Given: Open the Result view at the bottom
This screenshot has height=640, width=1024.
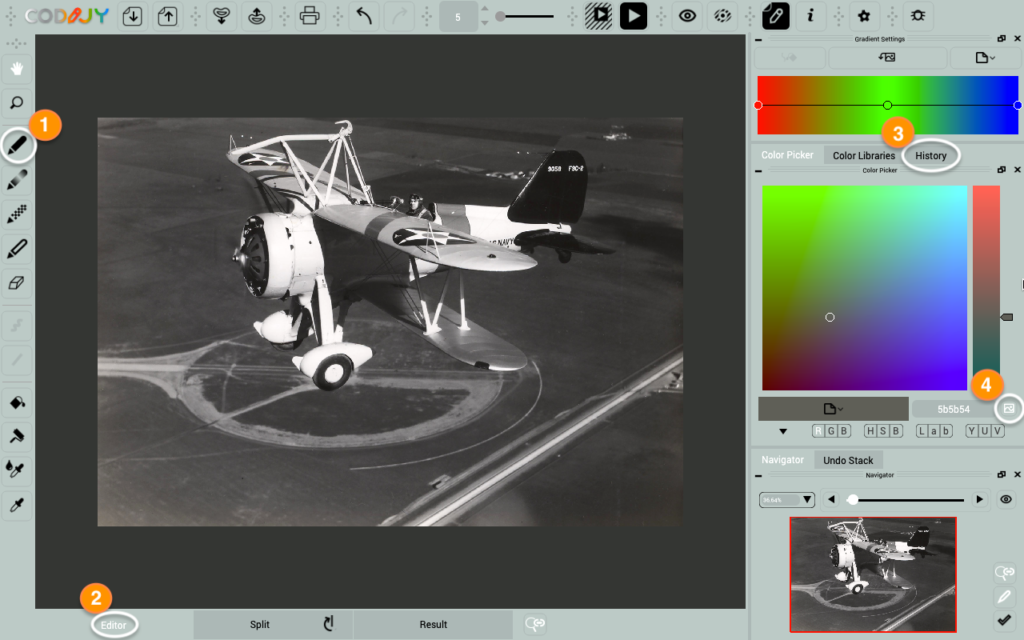Looking at the screenshot, I should (434, 624).
